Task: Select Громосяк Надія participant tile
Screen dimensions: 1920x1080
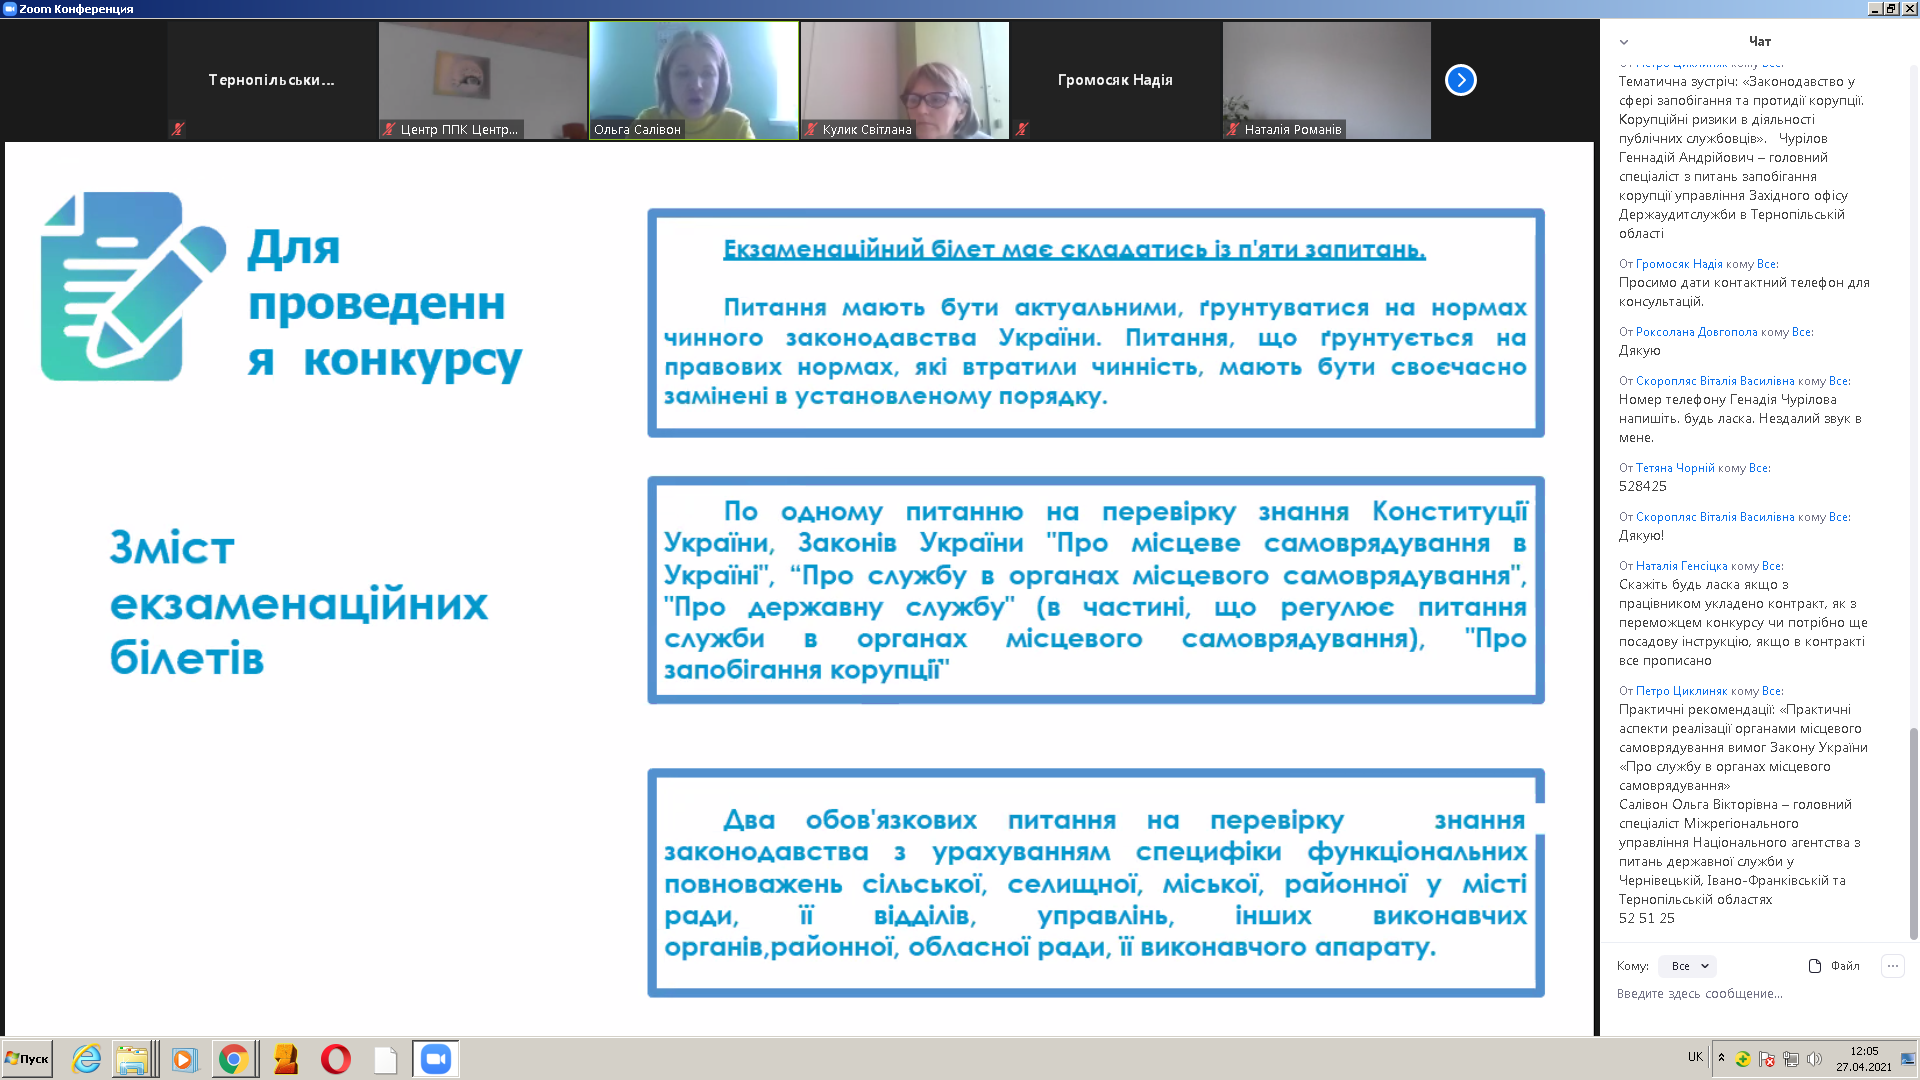Action: 1116,80
